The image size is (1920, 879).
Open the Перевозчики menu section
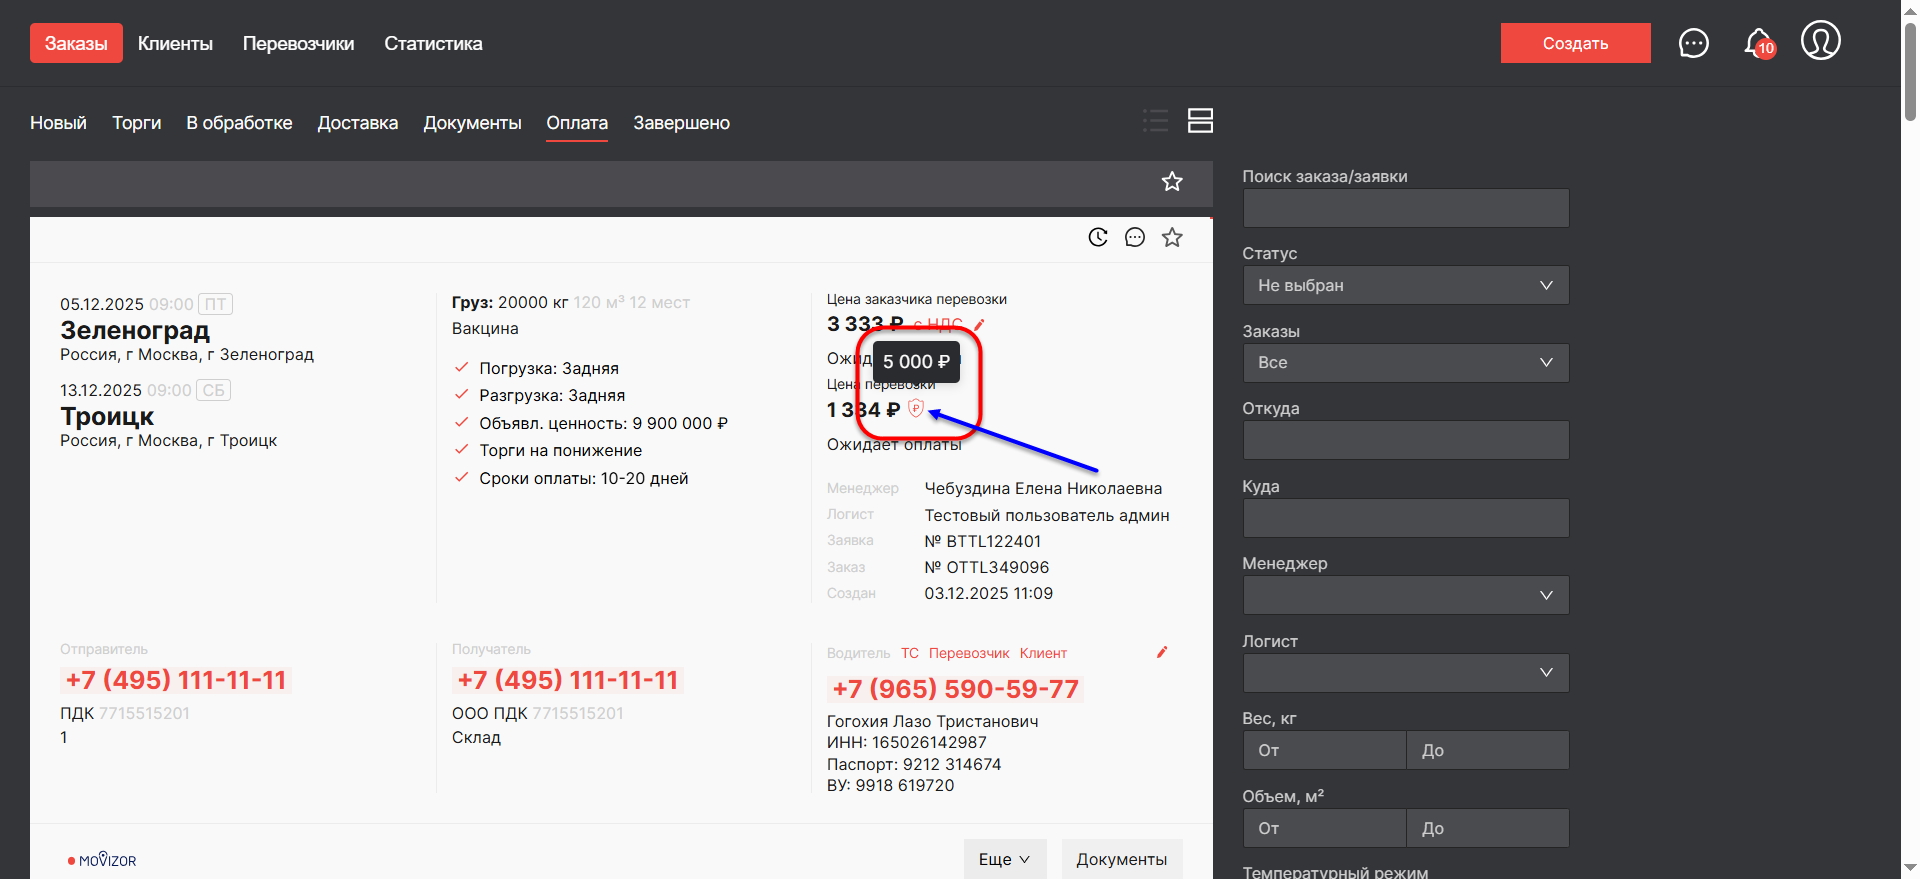(298, 44)
